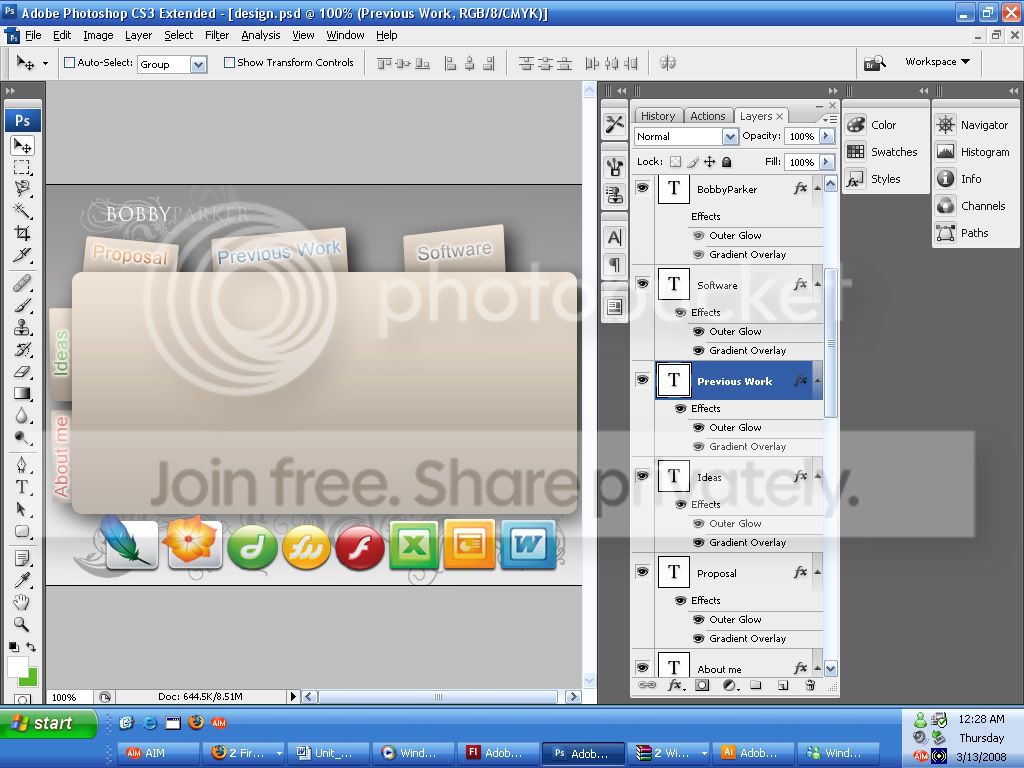This screenshot has width=1024, height=768.
Task: Select the Eraser tool
Action: [x=22, y=371]
